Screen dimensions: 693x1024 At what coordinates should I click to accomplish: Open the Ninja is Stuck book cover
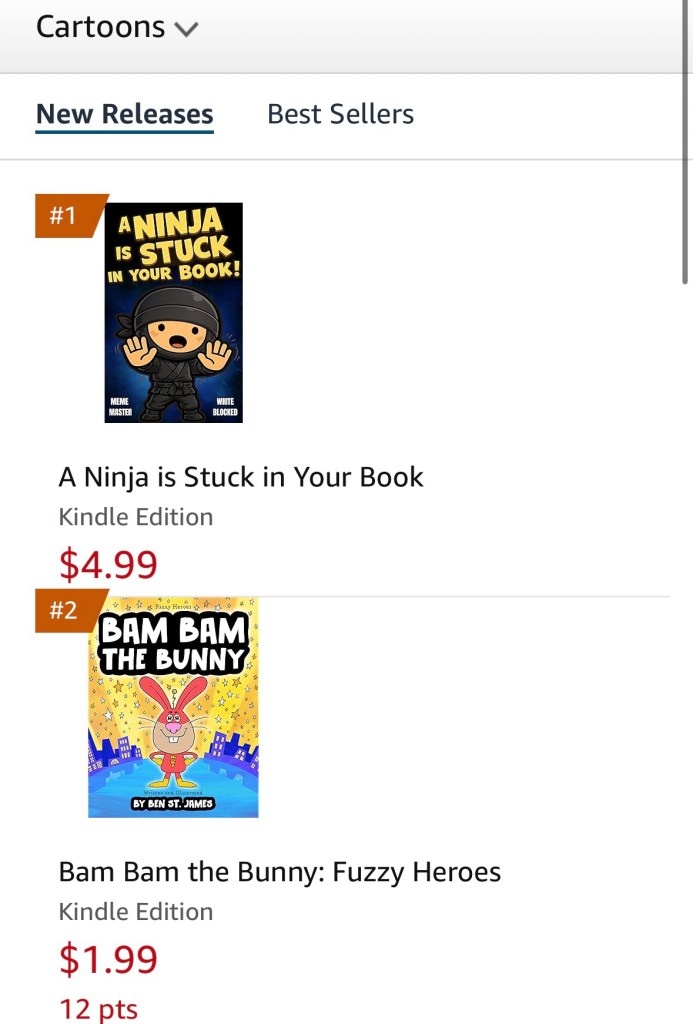point(173,312)
